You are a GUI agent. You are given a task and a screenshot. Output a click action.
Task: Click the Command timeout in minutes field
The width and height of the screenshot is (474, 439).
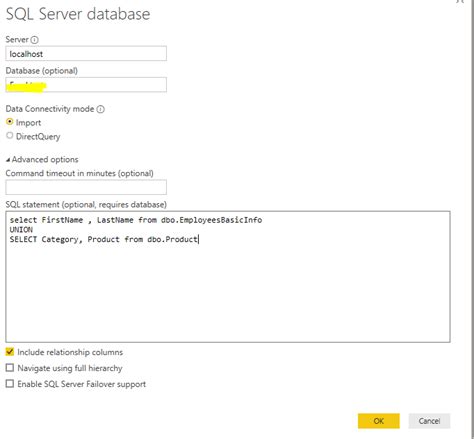86,187
